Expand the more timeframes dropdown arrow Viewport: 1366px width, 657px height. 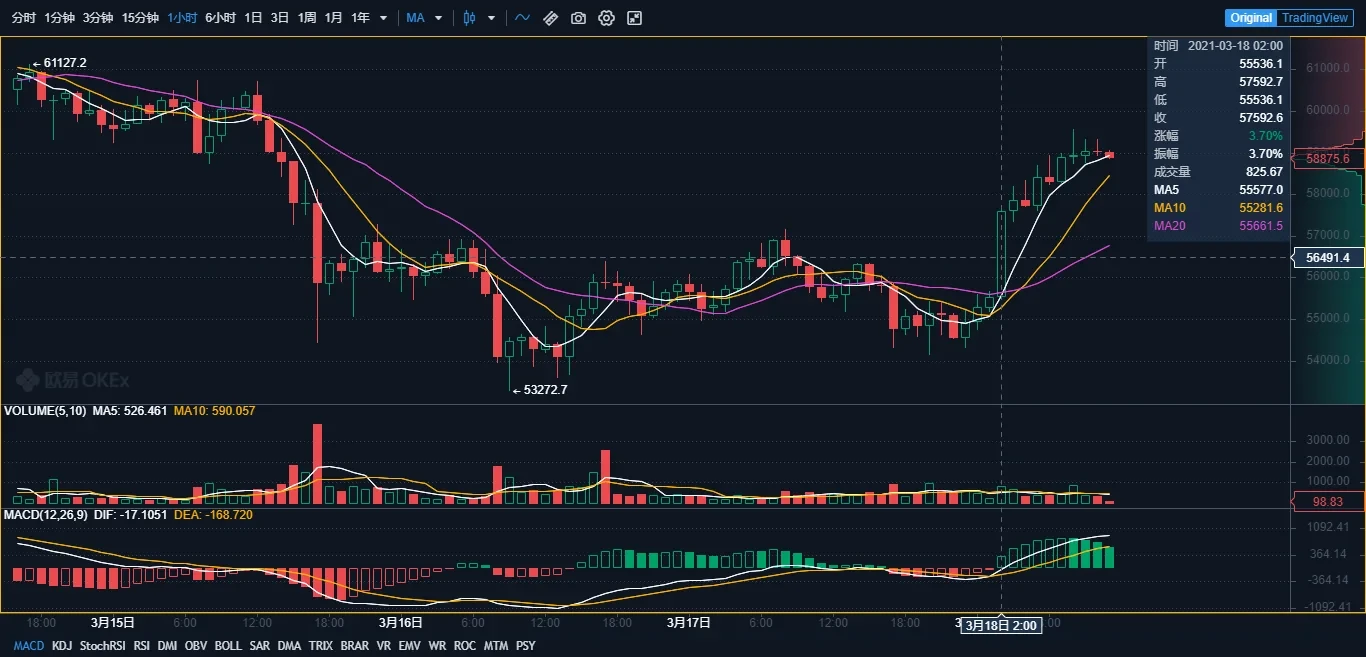click(x=383, y=18)
